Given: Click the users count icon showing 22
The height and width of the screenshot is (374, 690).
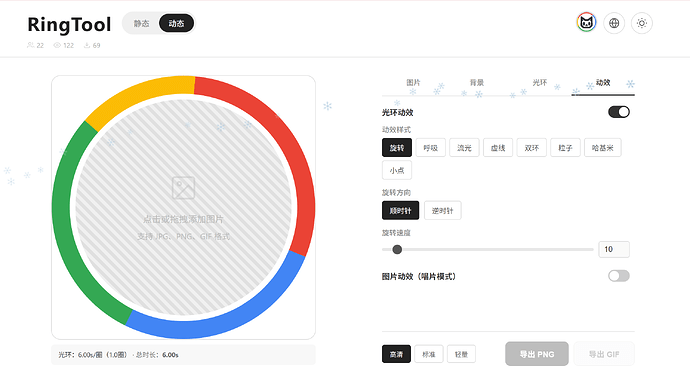Looking at the screenshot, I should tap(30, 45).
